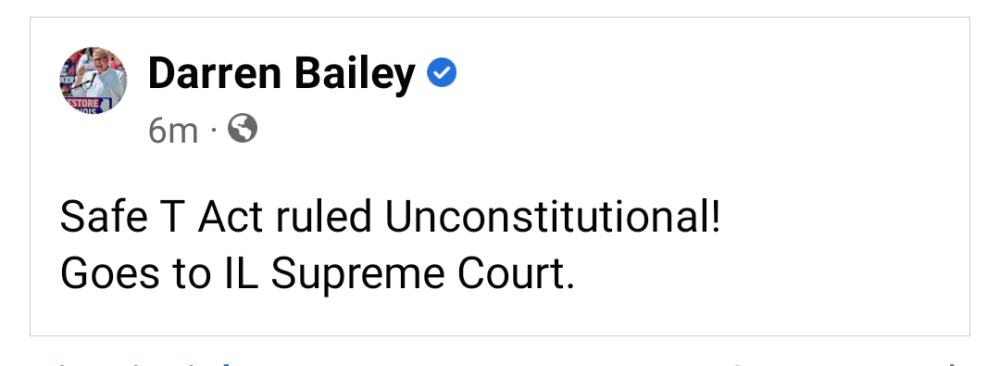Viewport: 1000px width, 366px height.
Task: Click the RESTORE sign inside the profile photo
Action: 83,103
